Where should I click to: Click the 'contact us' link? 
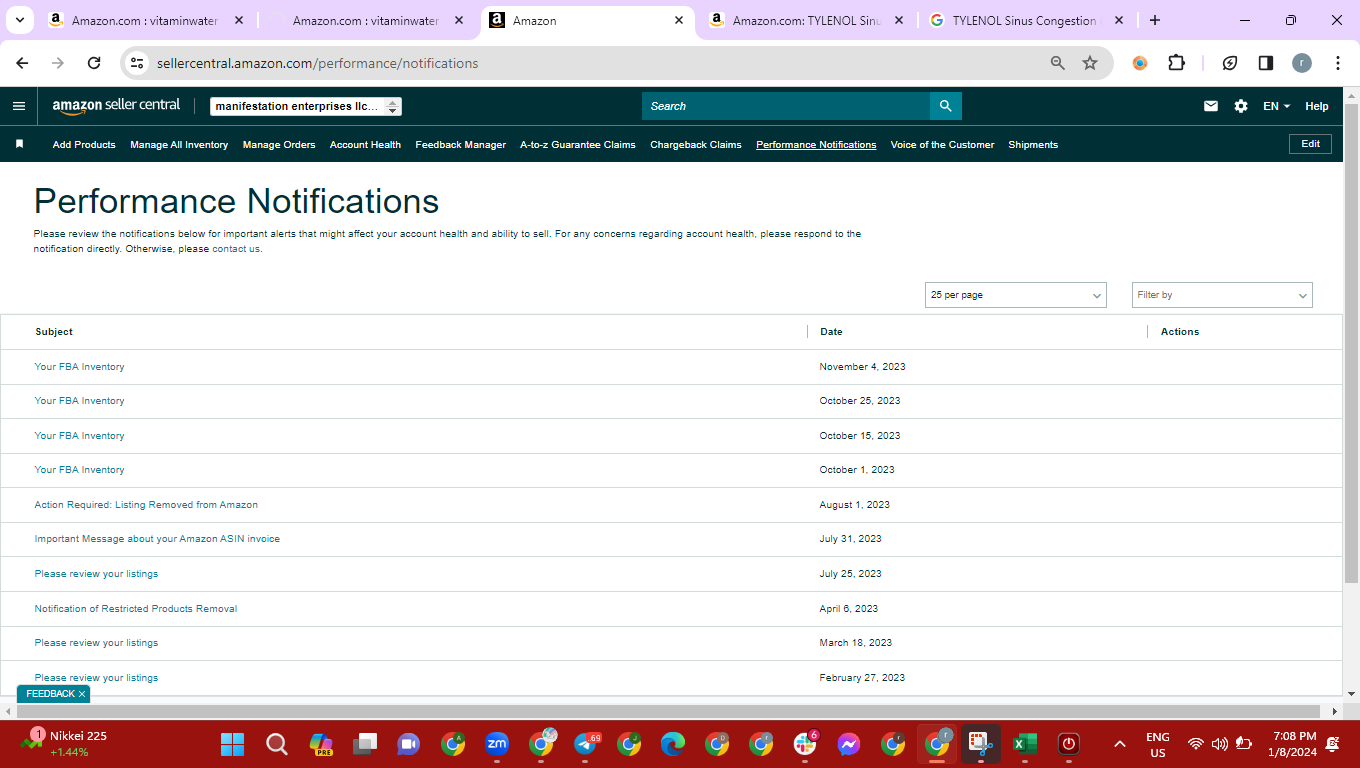(236, 249)
